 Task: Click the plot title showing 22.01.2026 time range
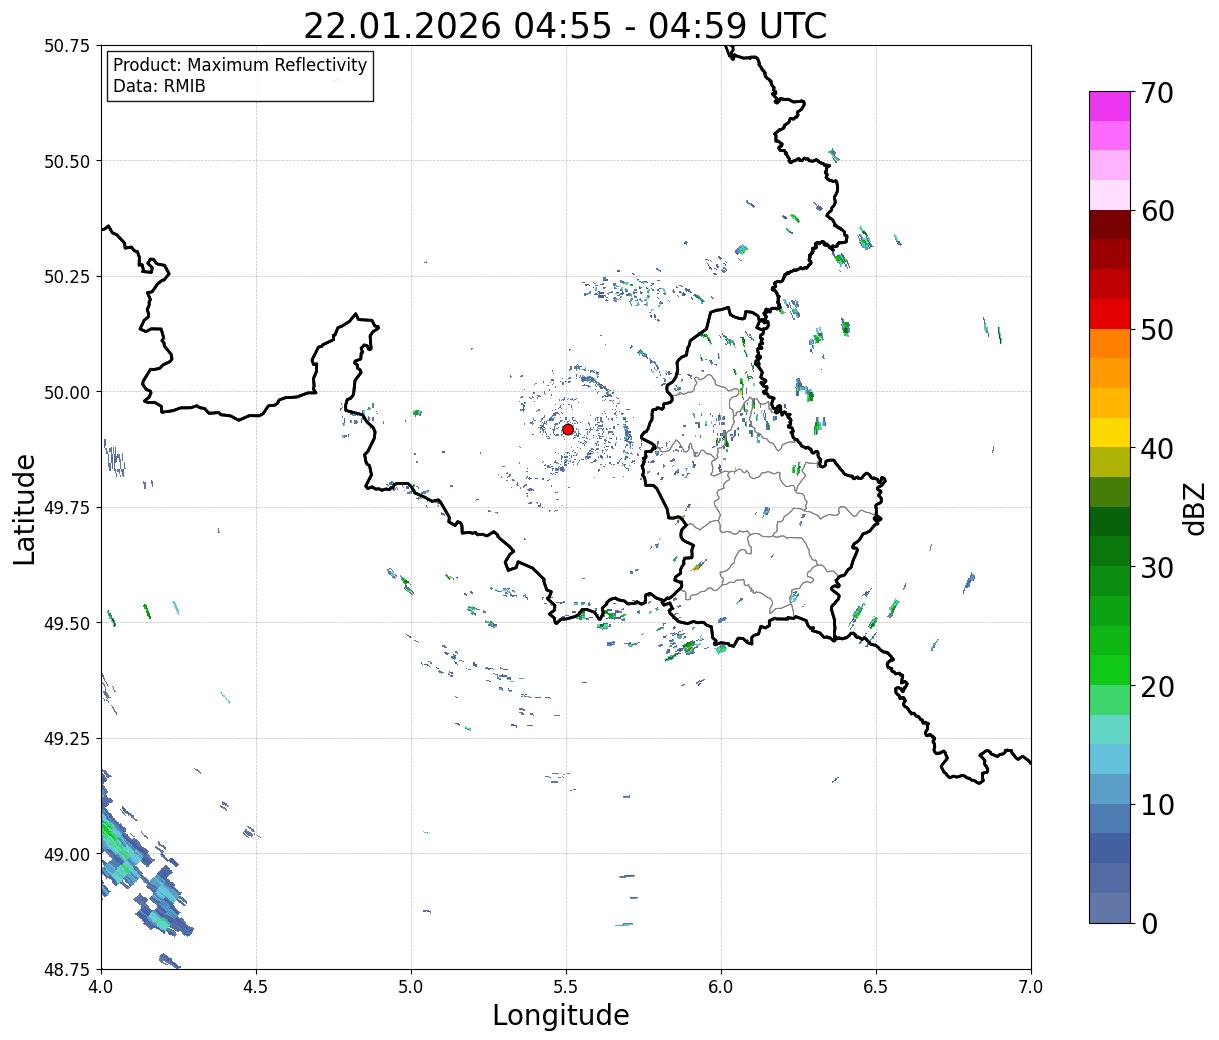pyautogui.click(x=565, y=26)
